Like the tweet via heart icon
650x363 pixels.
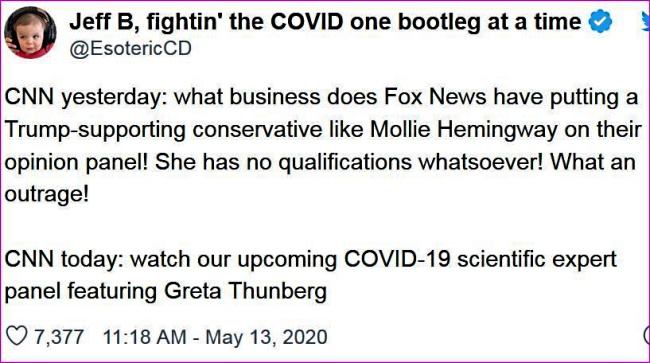click(x=17, y=336)
